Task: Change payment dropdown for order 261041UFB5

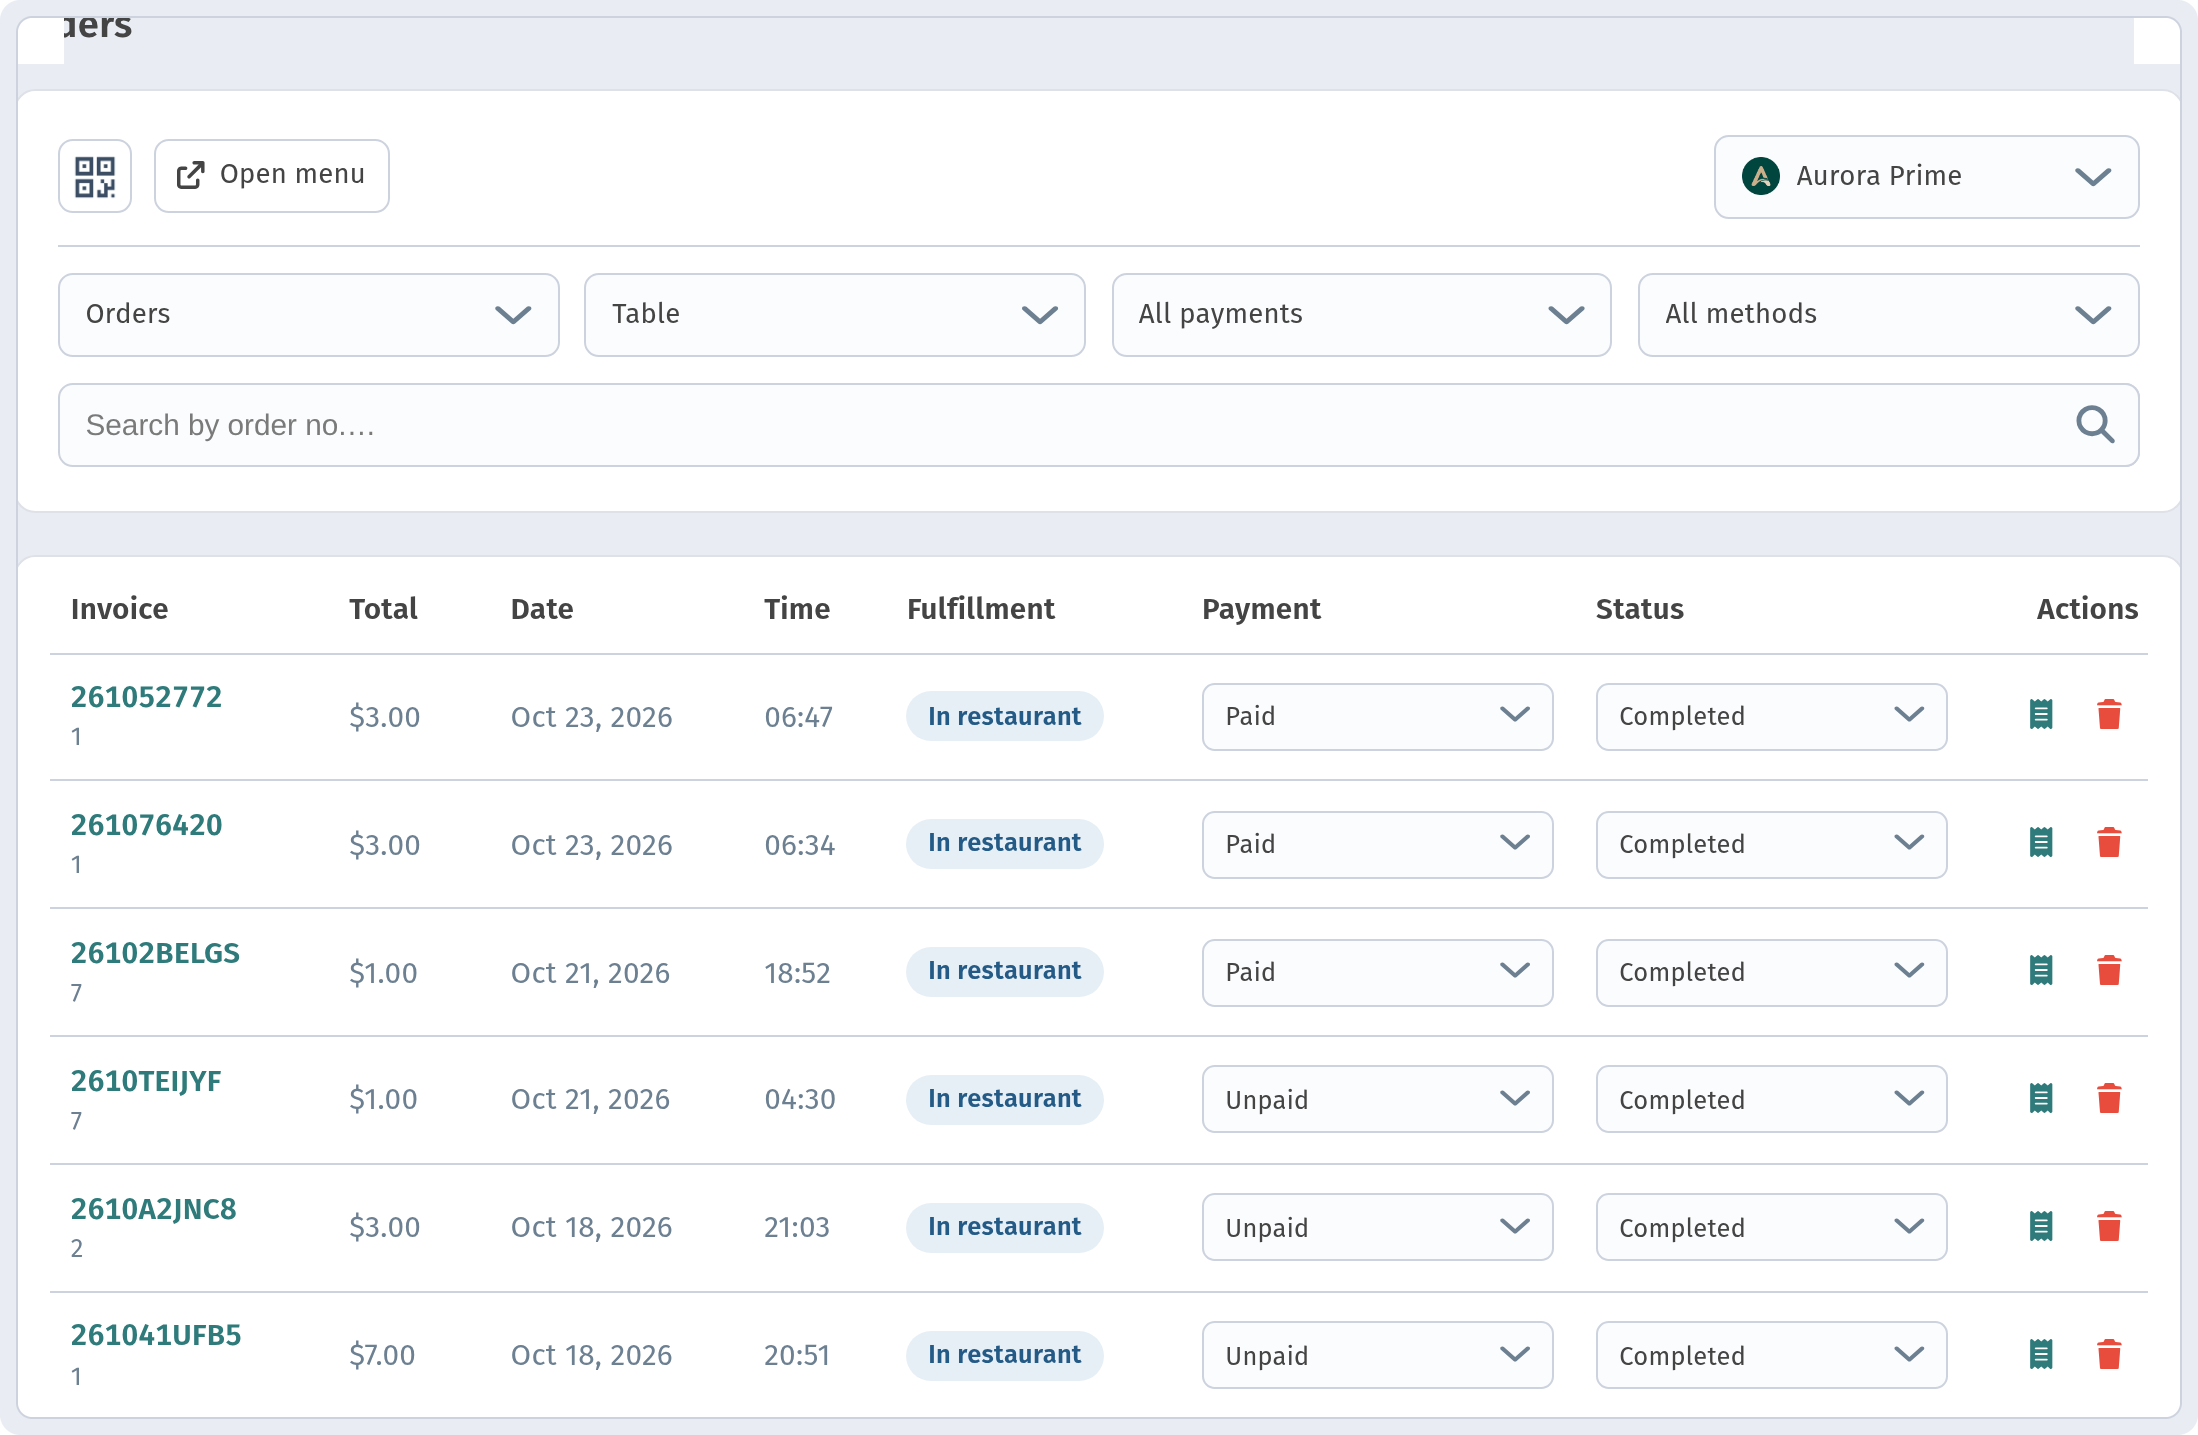Action: coord(1377,1355)
